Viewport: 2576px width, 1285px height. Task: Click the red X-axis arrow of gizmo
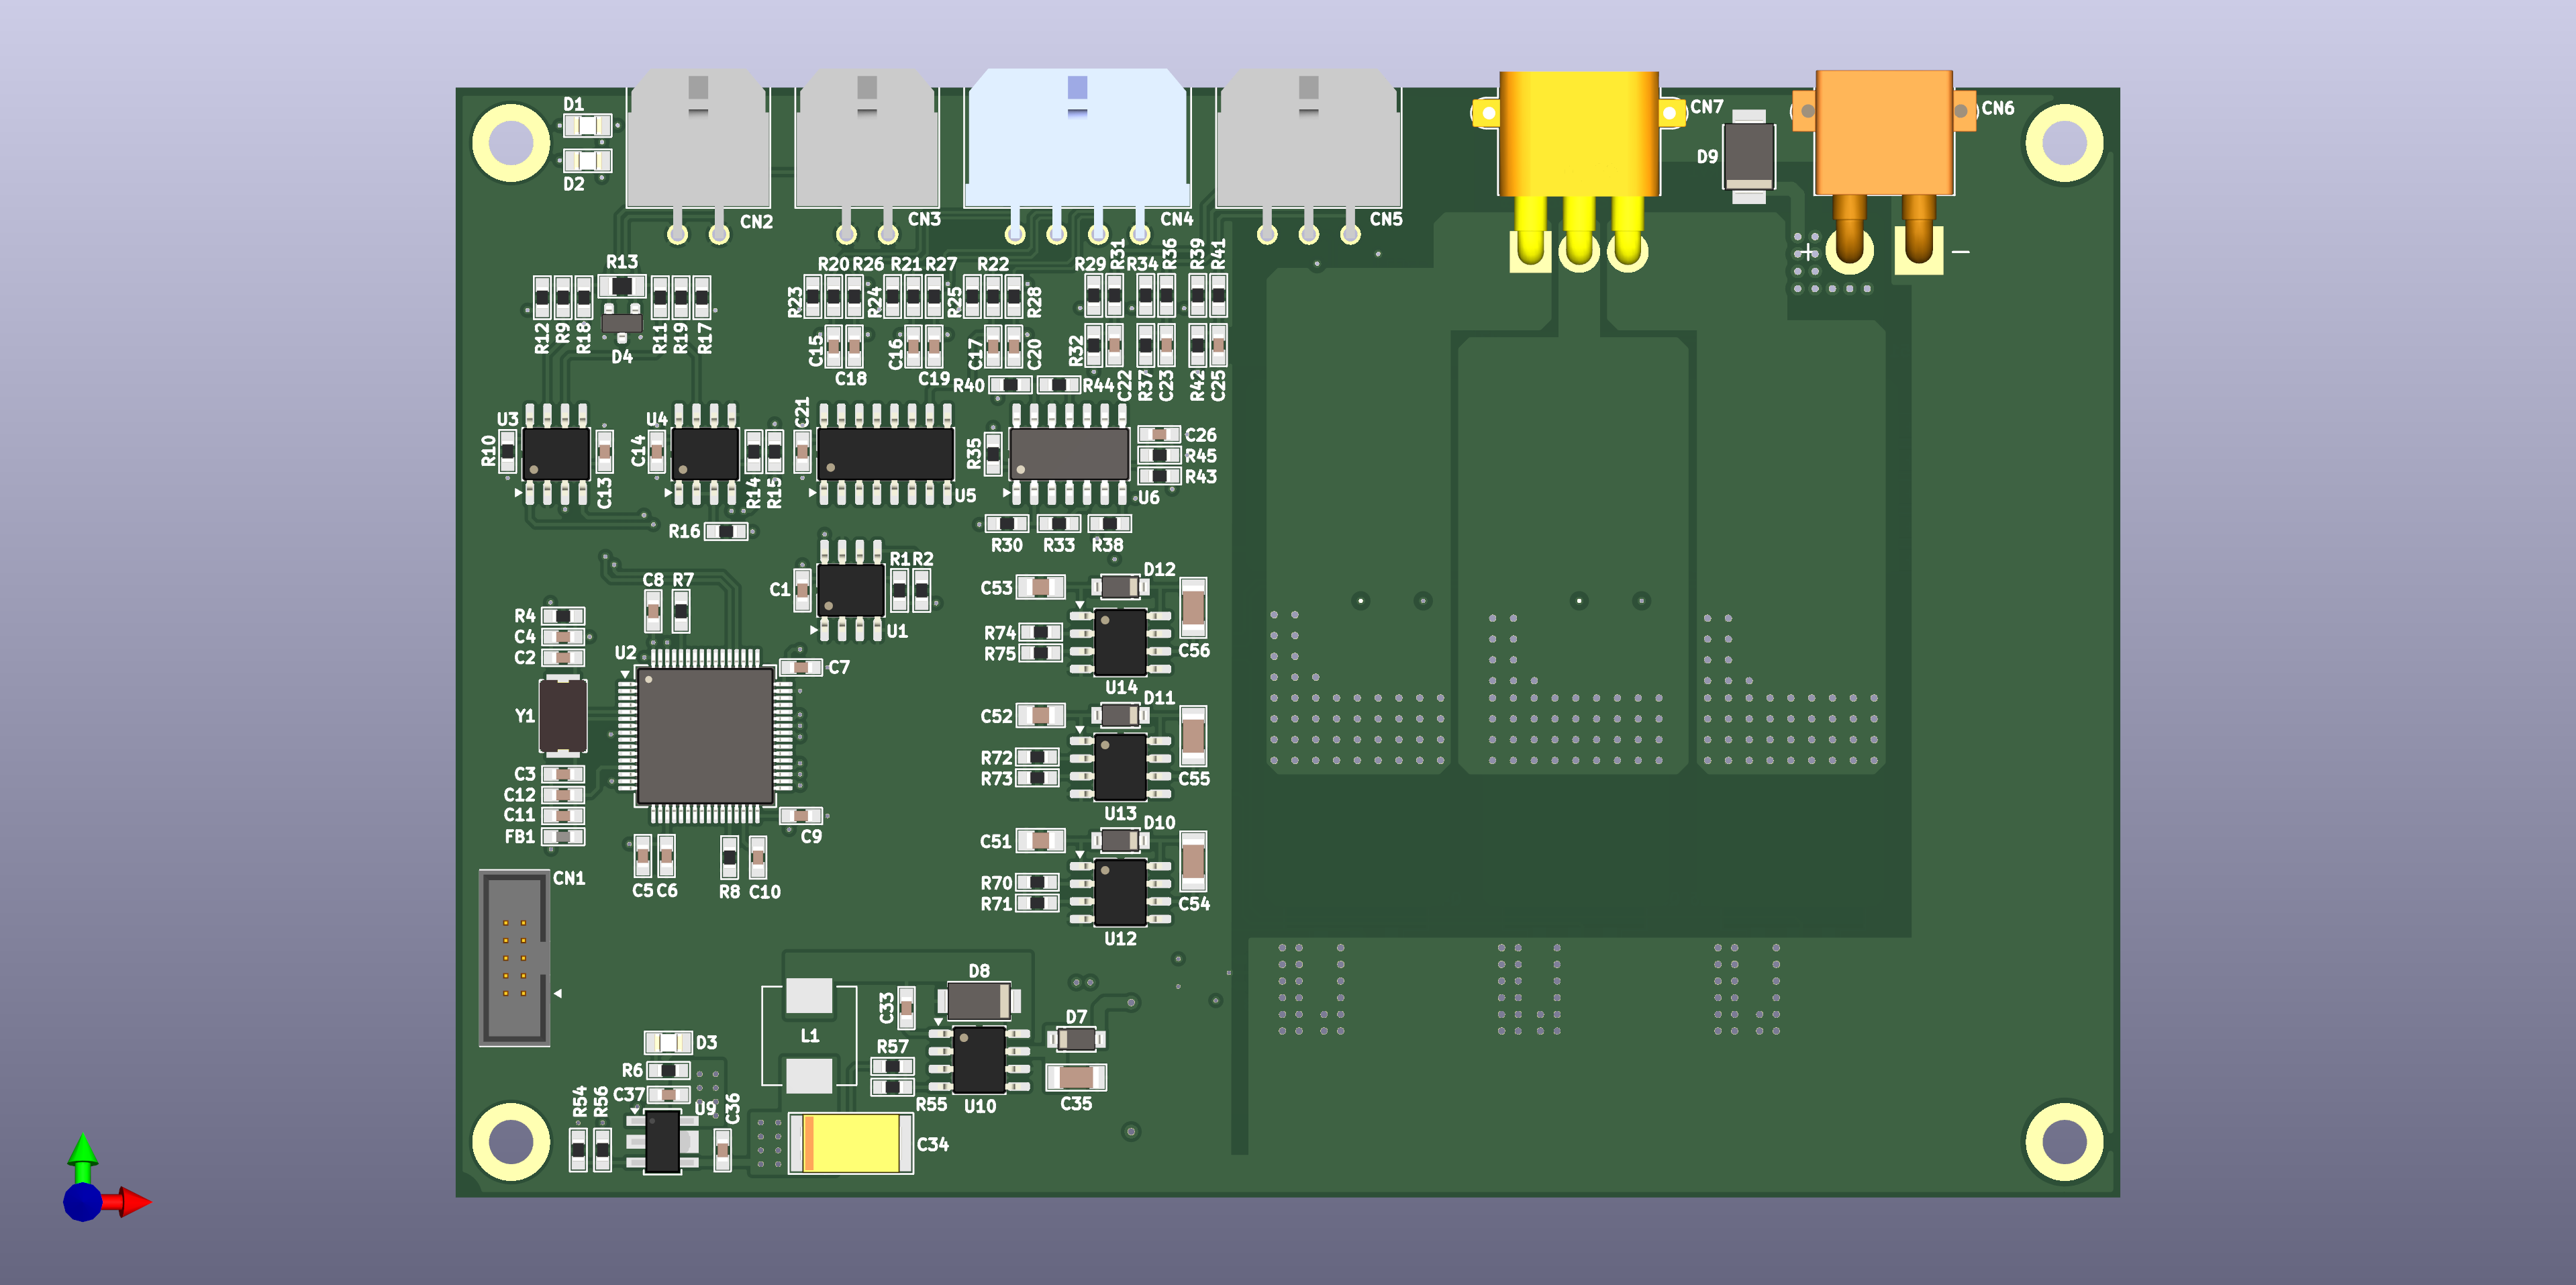click(x=133, y=1201)
